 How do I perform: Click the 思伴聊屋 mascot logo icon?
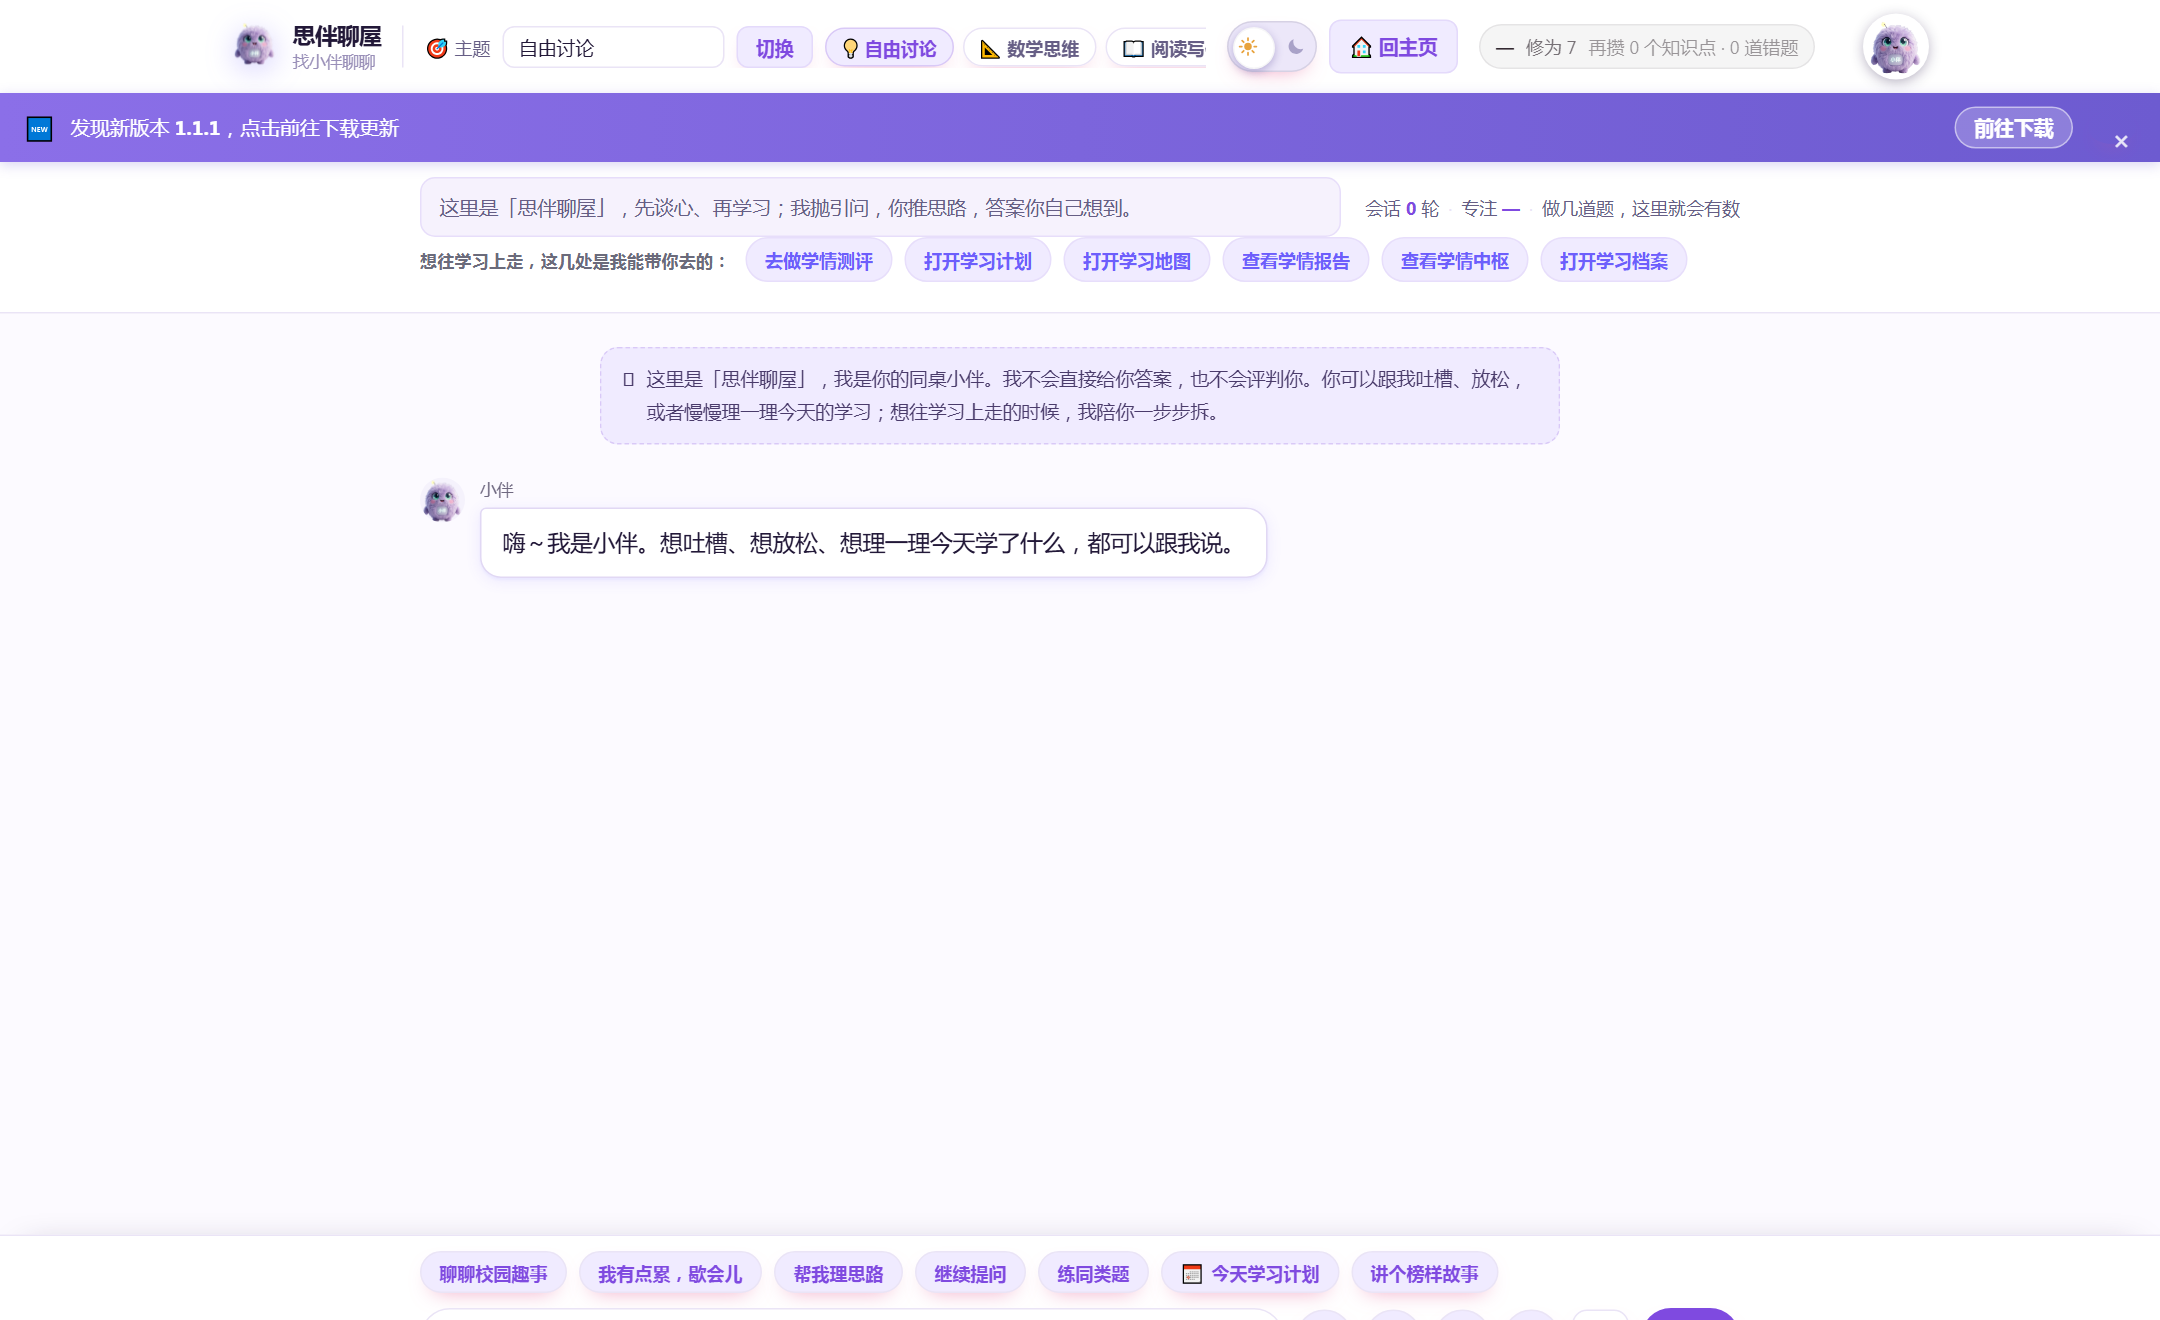pos(254,46)
